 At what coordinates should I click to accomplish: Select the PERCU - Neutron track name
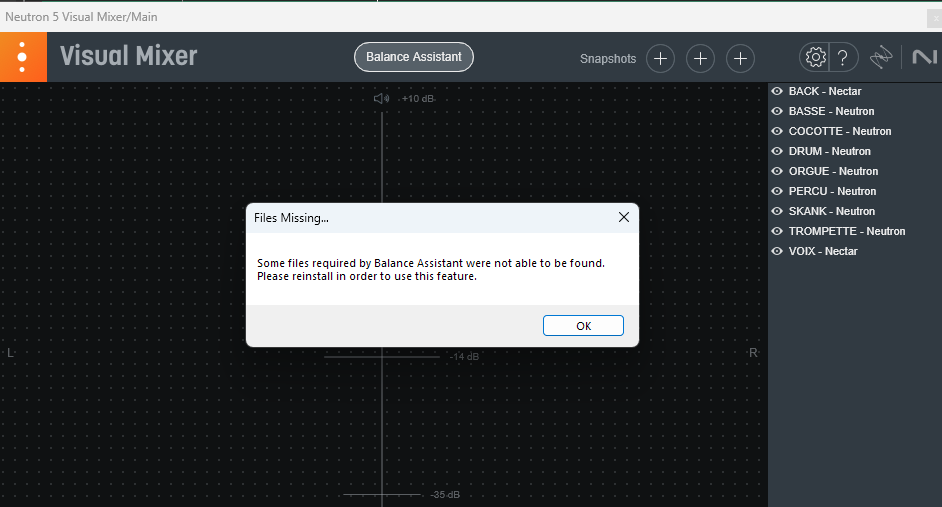pyautogui.click(x=832, y=191)
